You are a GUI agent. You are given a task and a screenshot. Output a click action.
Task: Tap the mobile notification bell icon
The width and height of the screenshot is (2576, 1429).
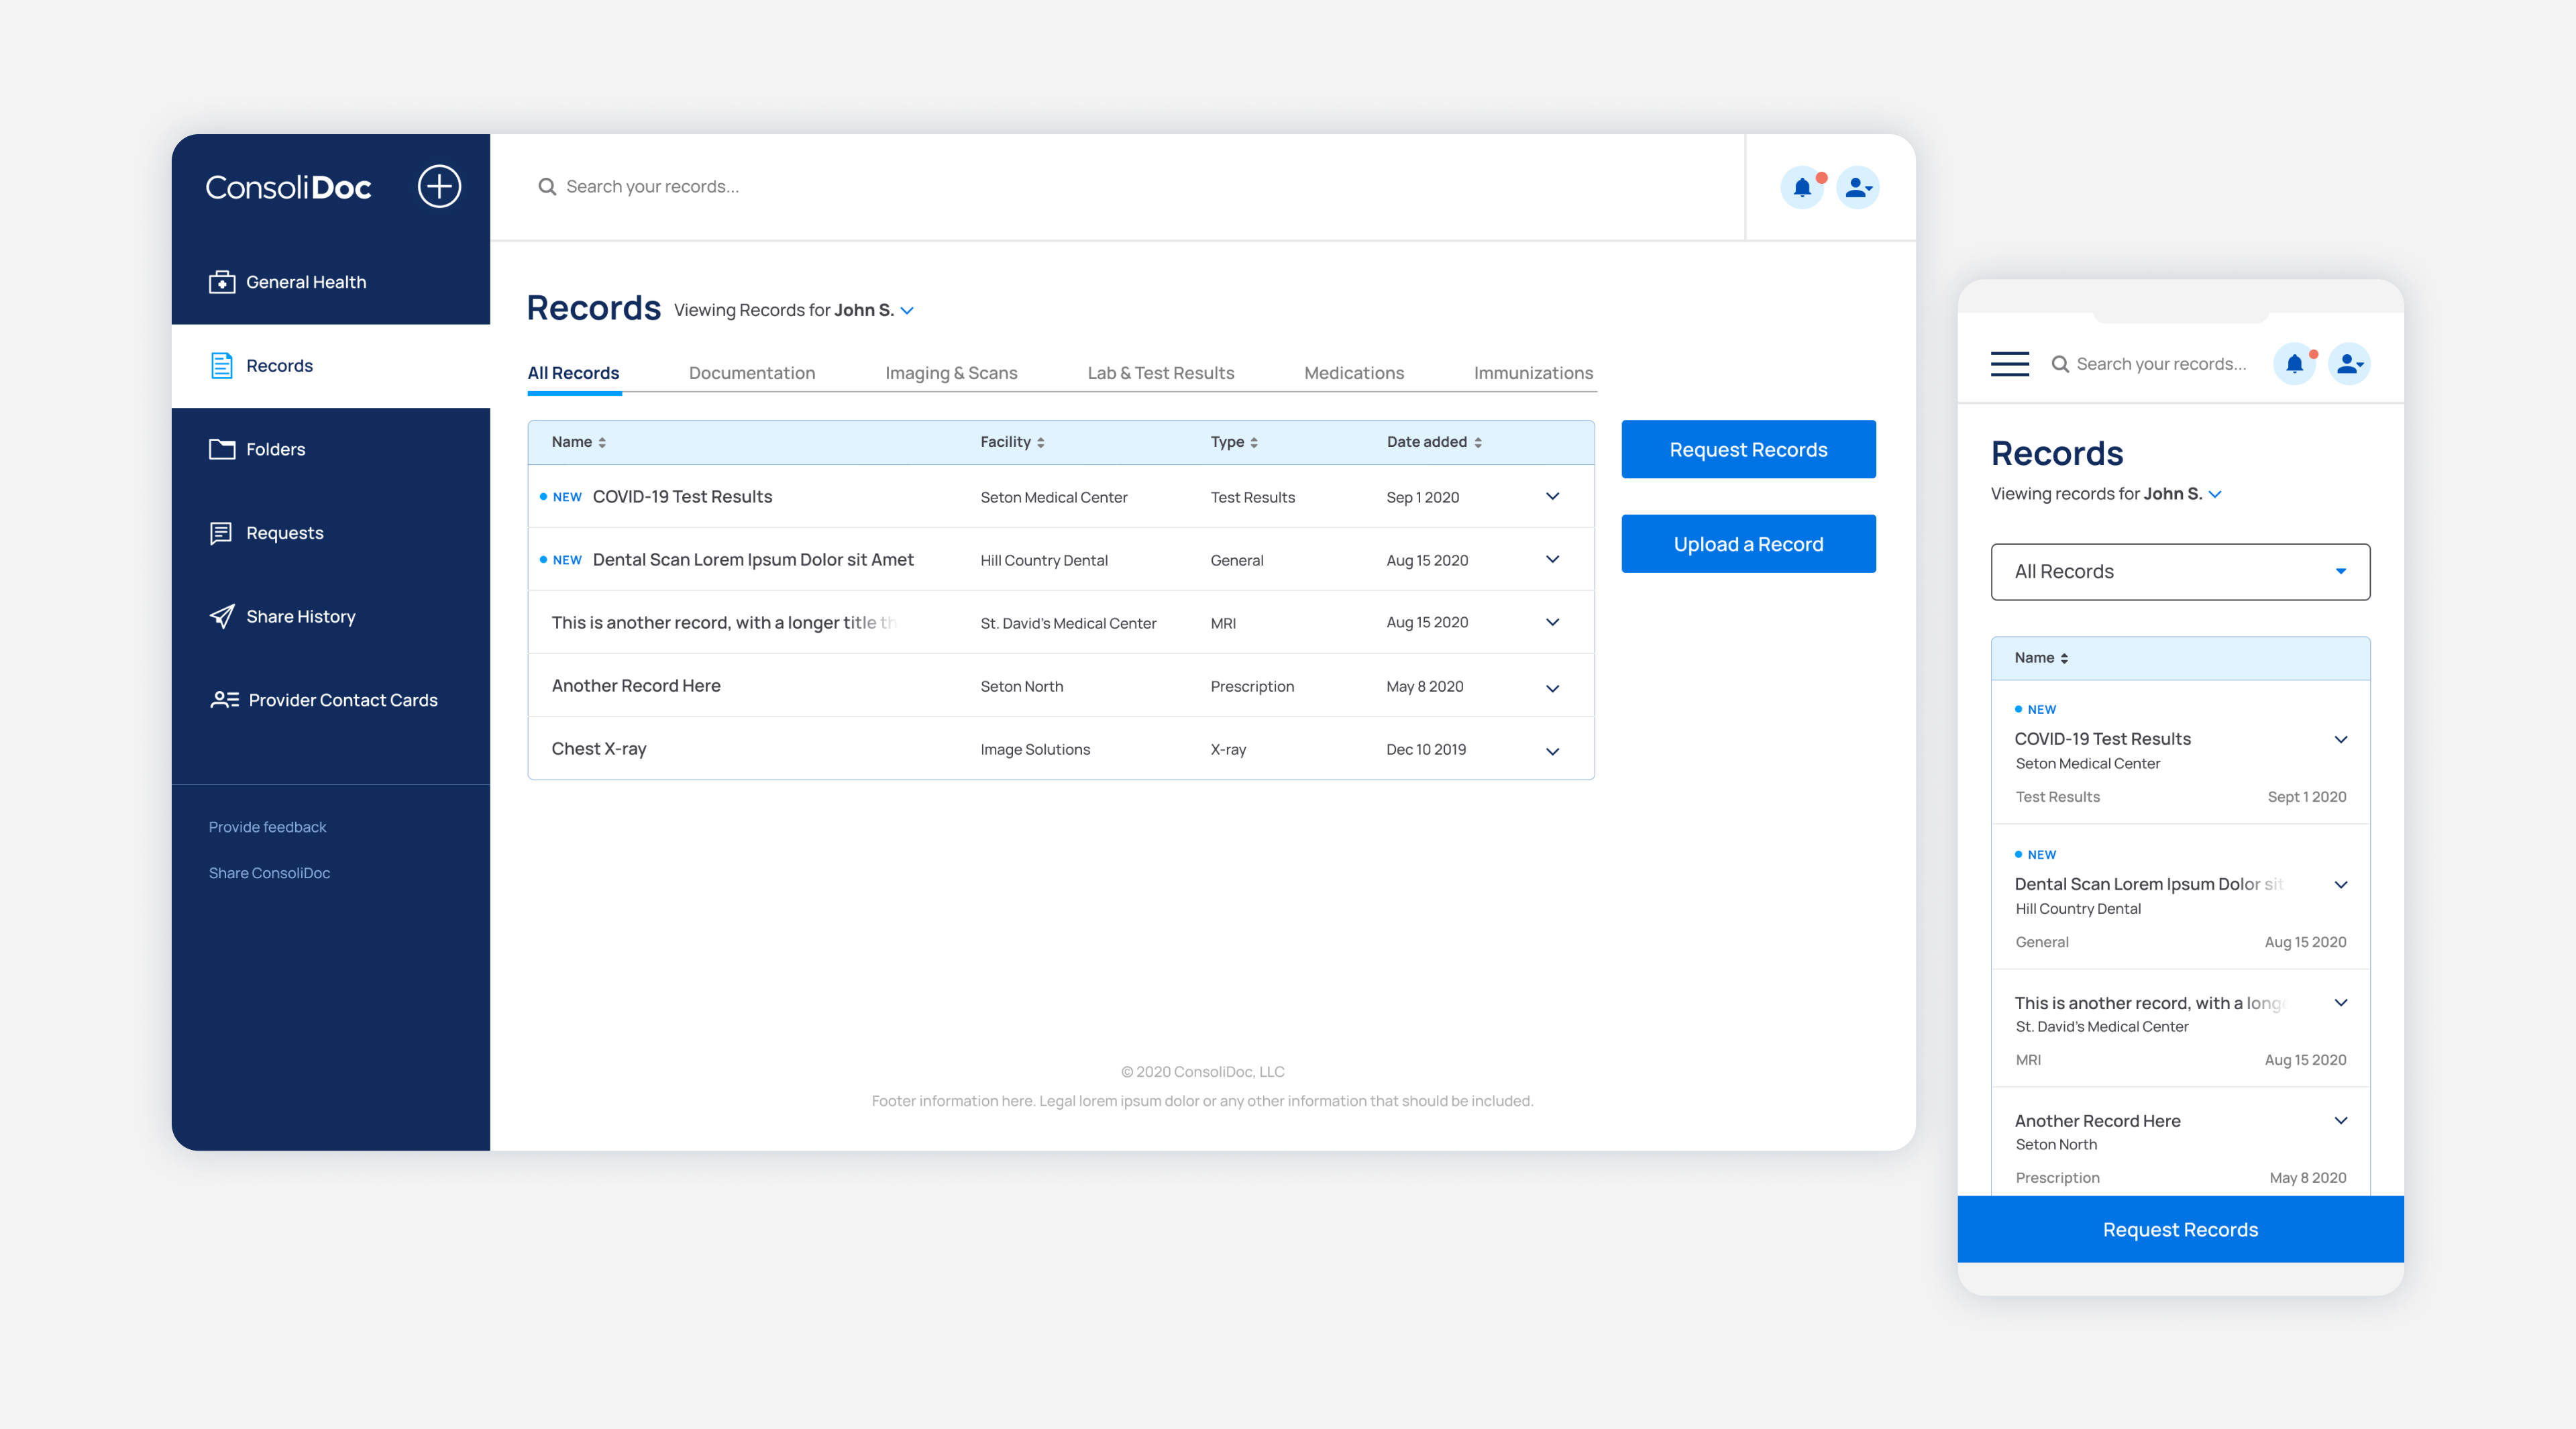tap(2294, 364)
